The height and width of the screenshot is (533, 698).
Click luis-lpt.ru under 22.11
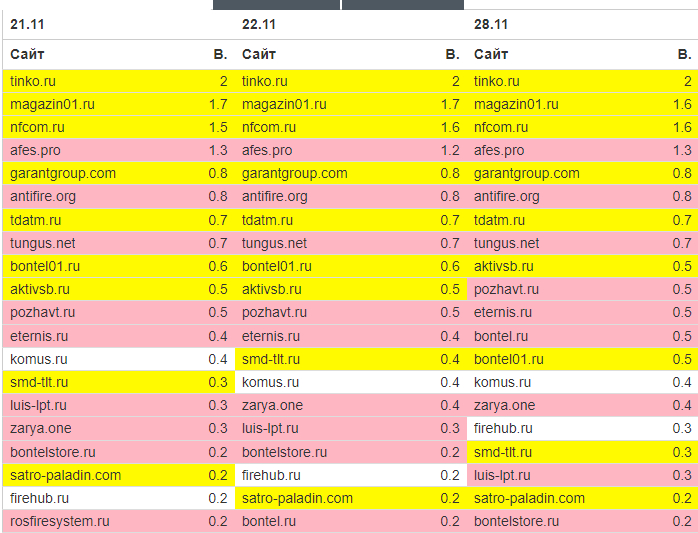coord(270,428)
